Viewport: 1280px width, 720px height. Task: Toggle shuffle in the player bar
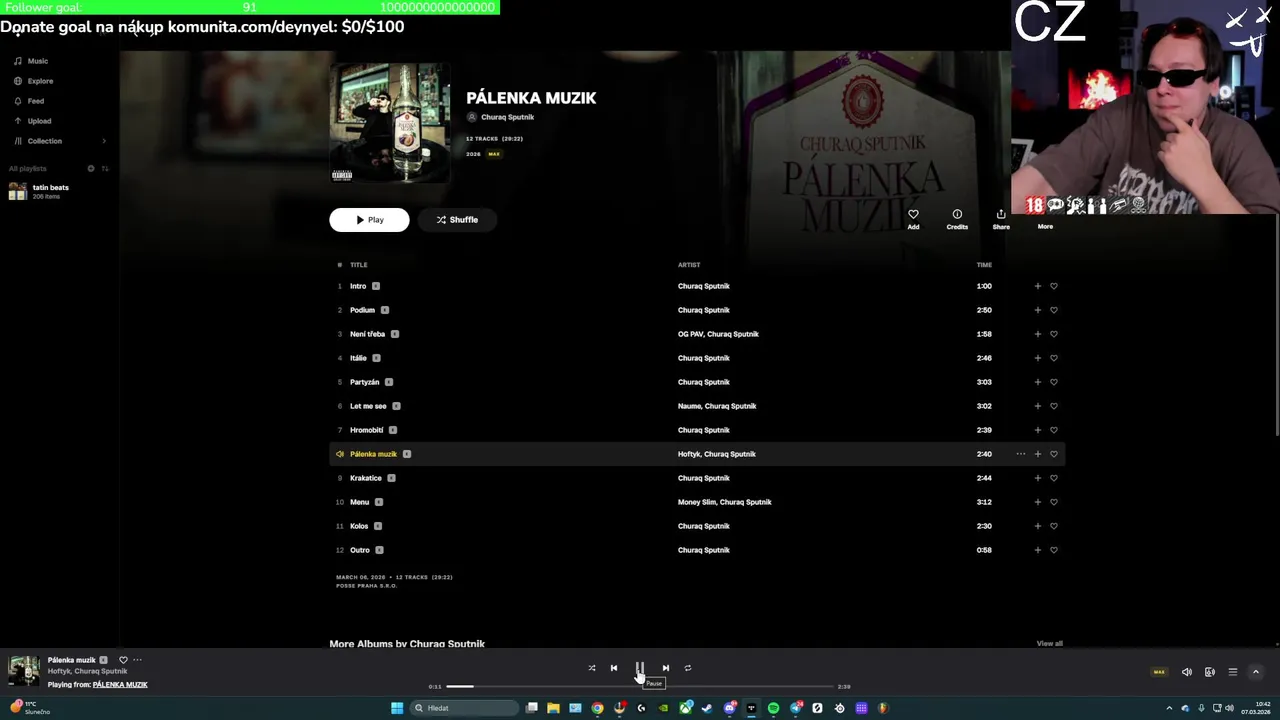(x=592, y=668)
